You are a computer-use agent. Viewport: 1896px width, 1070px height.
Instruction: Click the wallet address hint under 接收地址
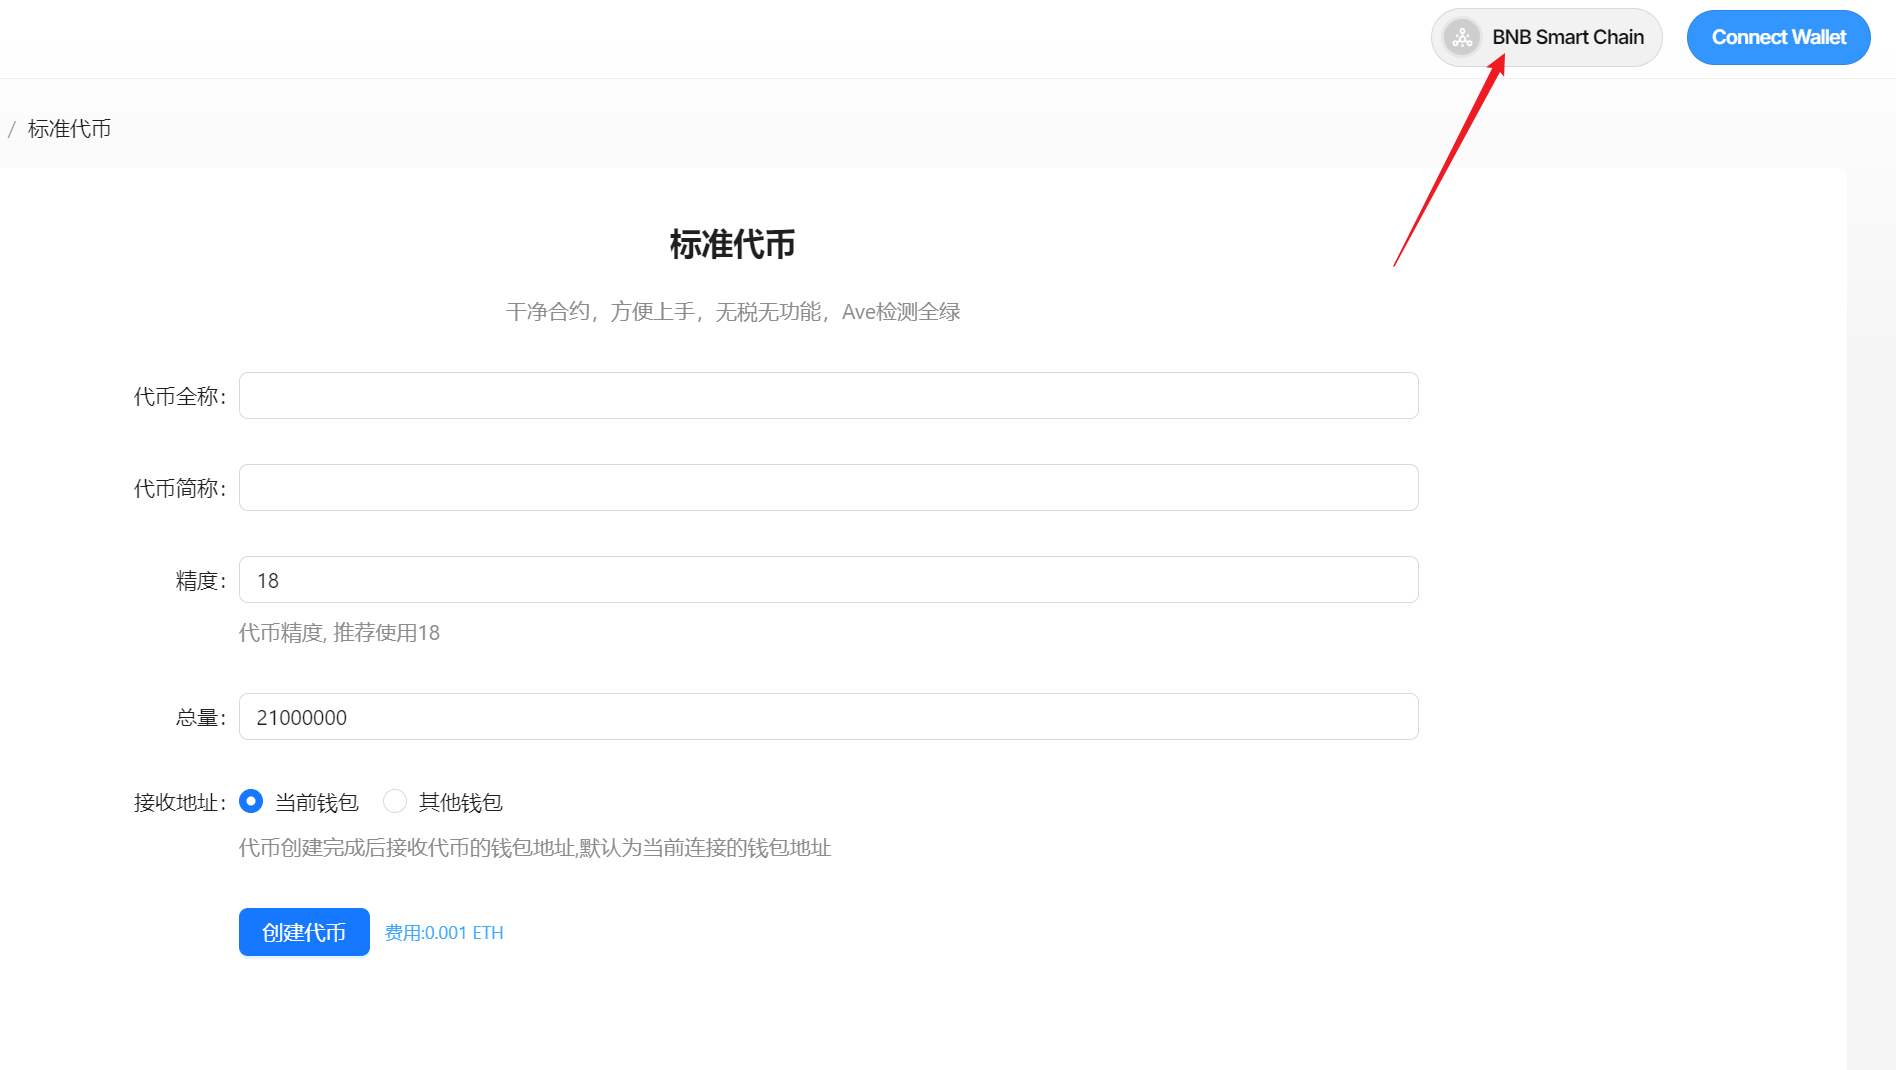(x=535, y=848)
